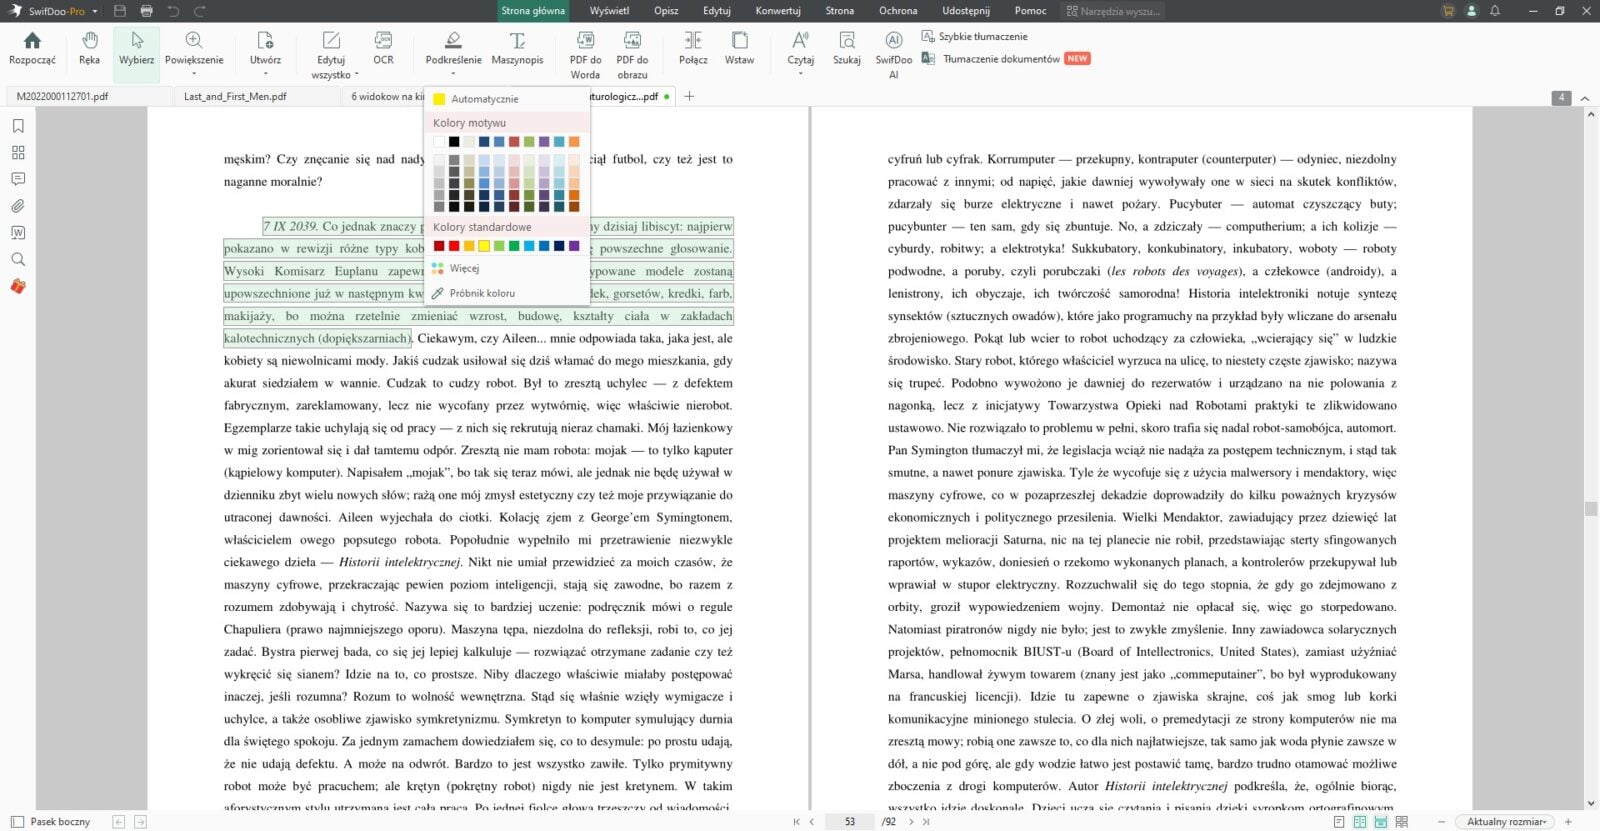The height and width of the screenshot is (831, 1600).
Task: Switch to thumbnail grid view mode
Action: (x=1402, y=822)
